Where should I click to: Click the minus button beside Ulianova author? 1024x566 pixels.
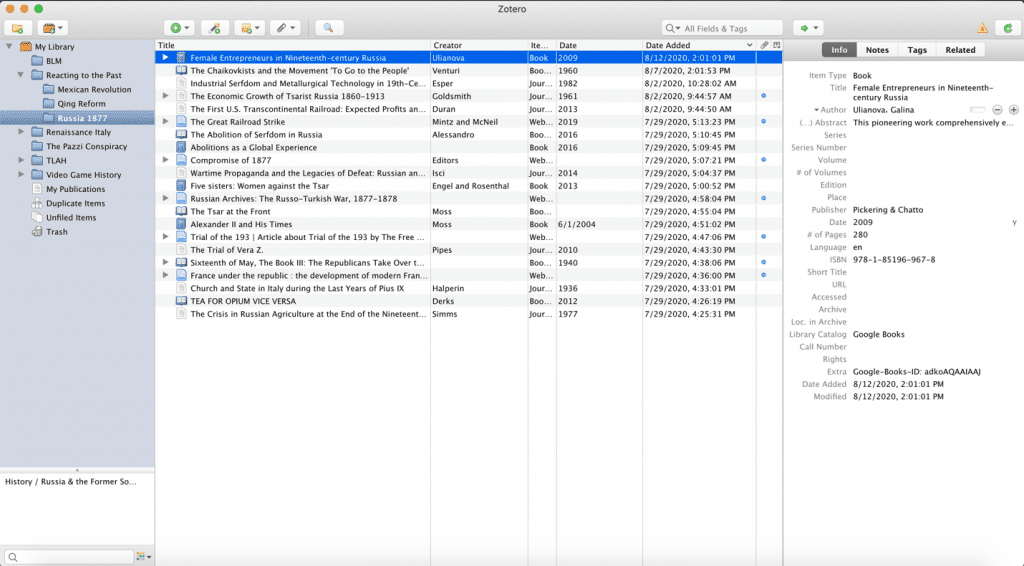[997, 110]
